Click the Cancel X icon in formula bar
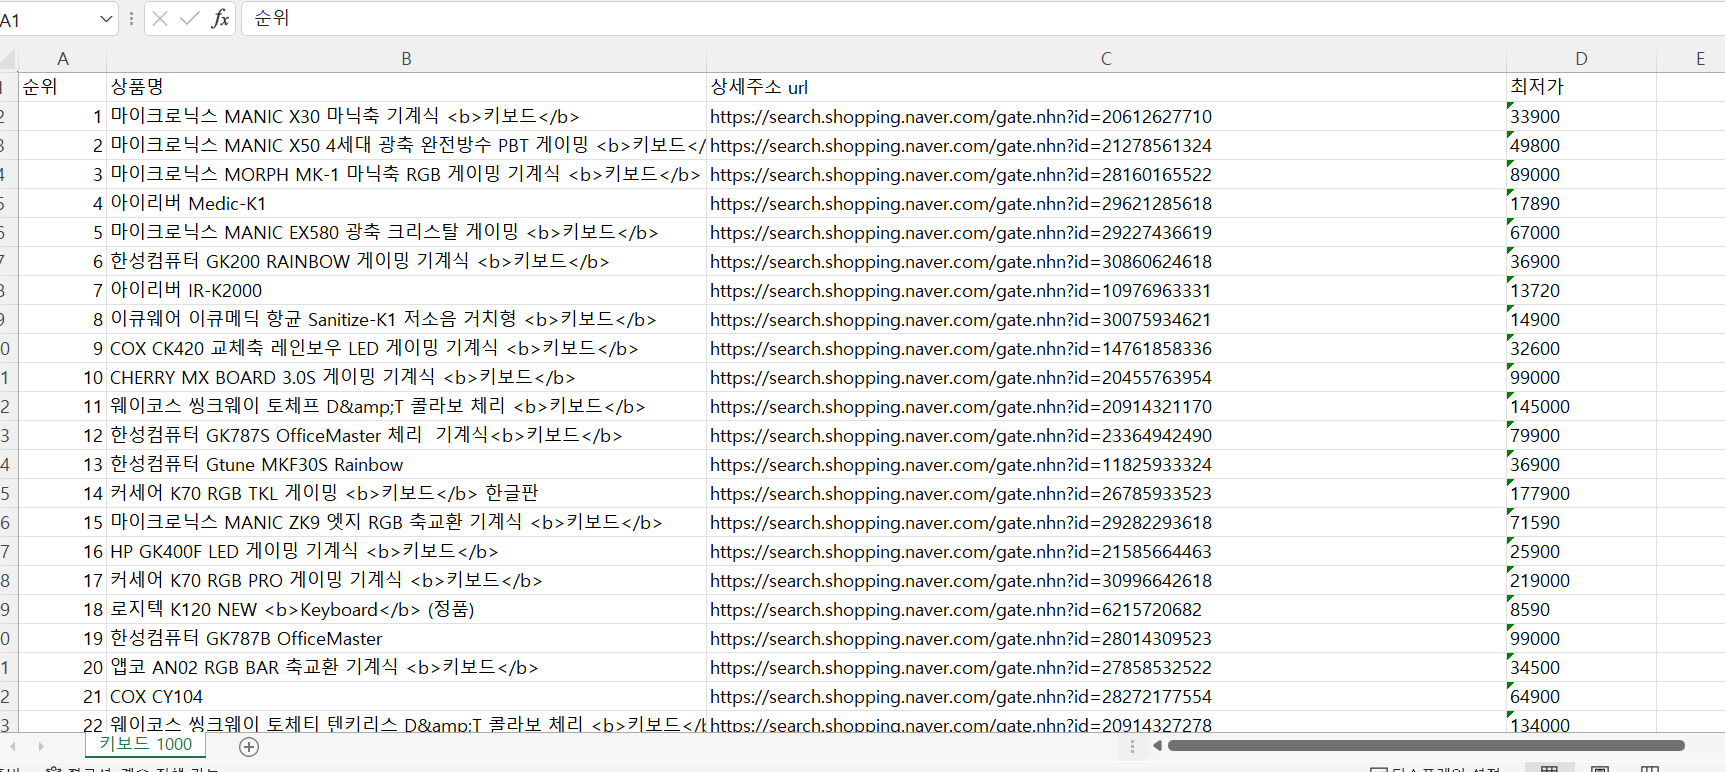The height and width of the screenshot is (772, 1725). pyautogui.click(x=160, y=18)
